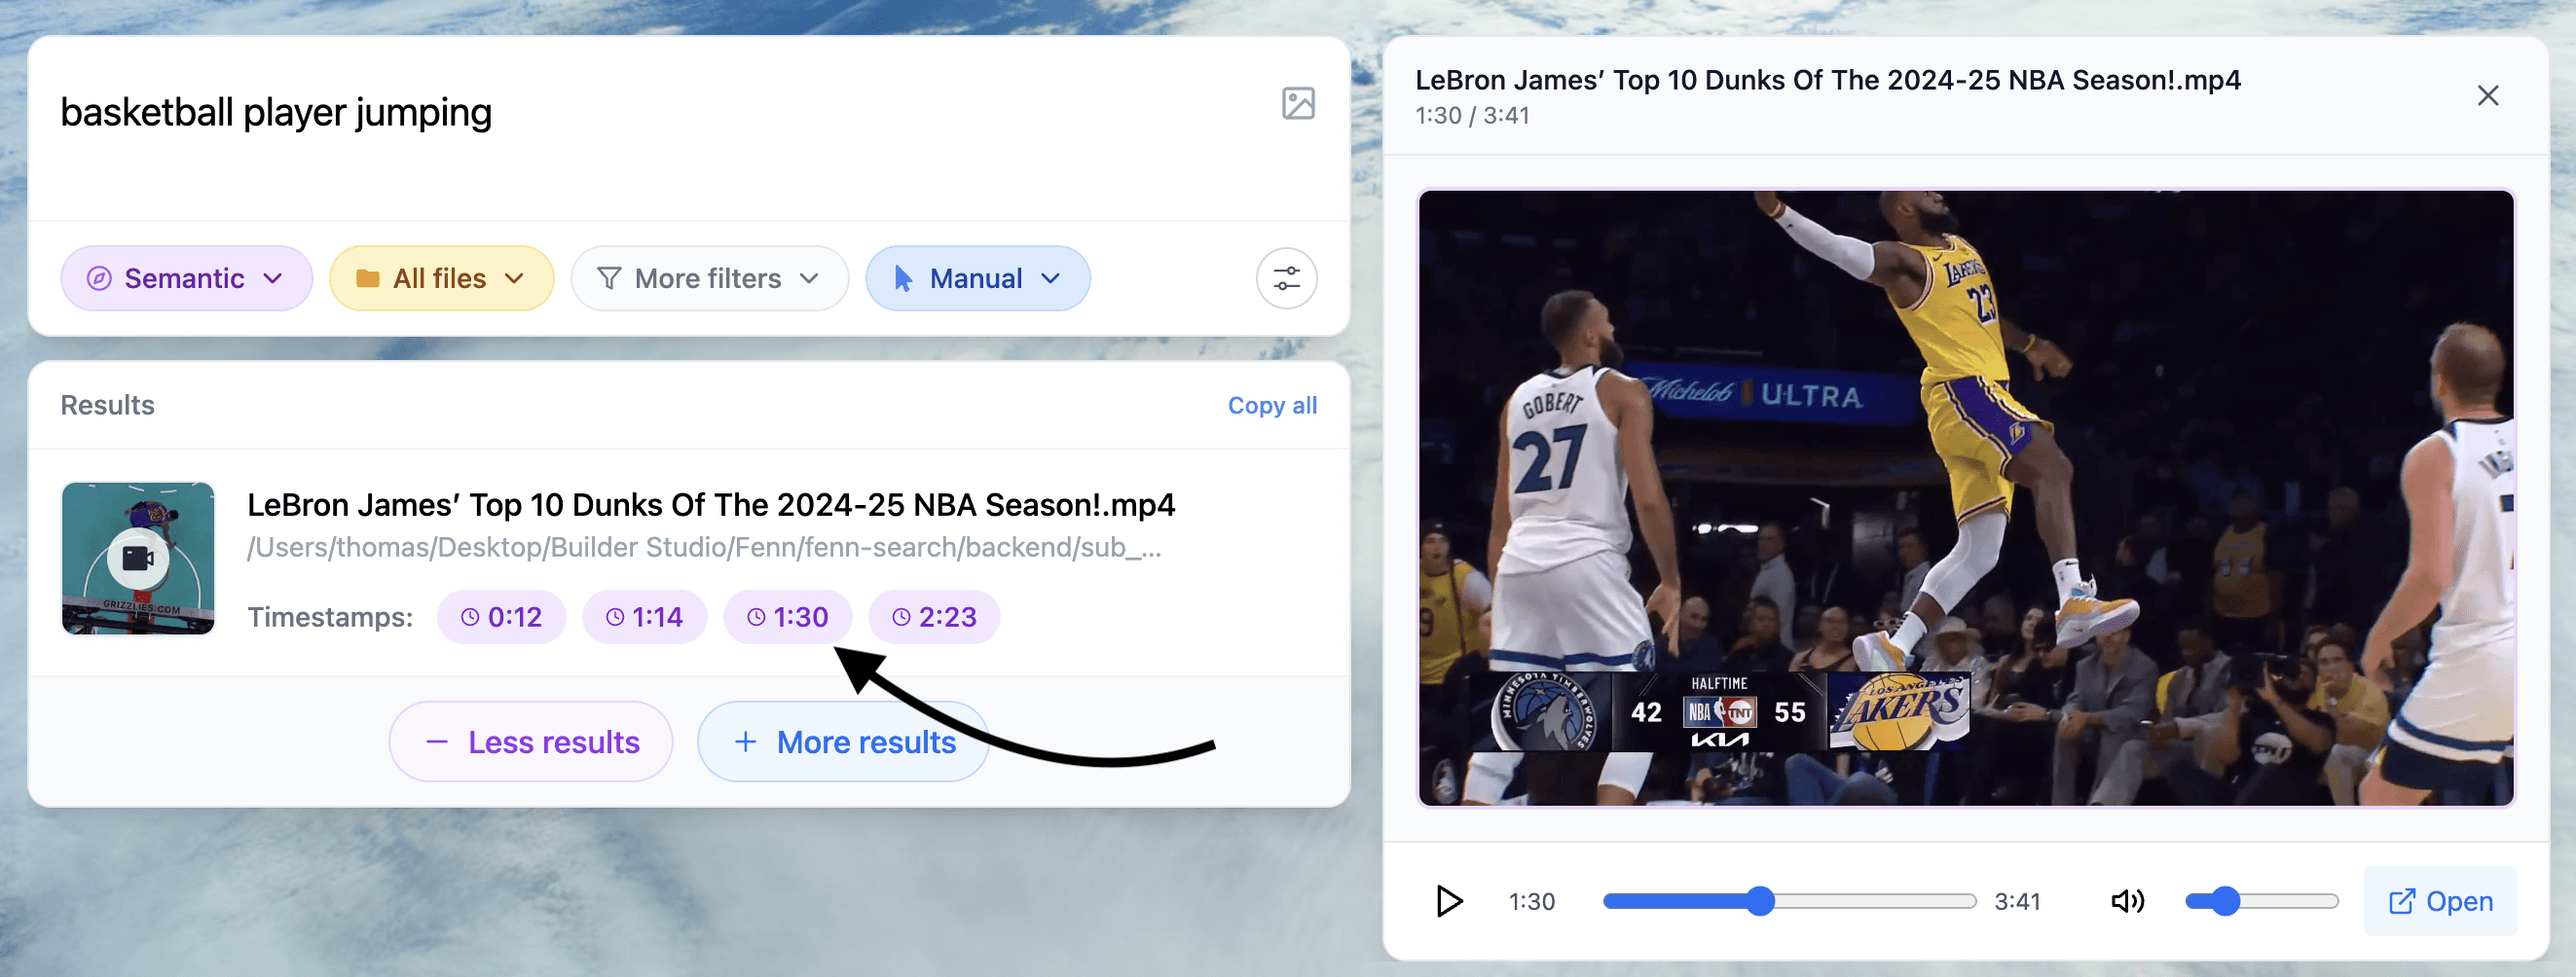Click the preview panel video filename header
Viewport: 2576px width, 977px height.
[x=1827, y=80]
